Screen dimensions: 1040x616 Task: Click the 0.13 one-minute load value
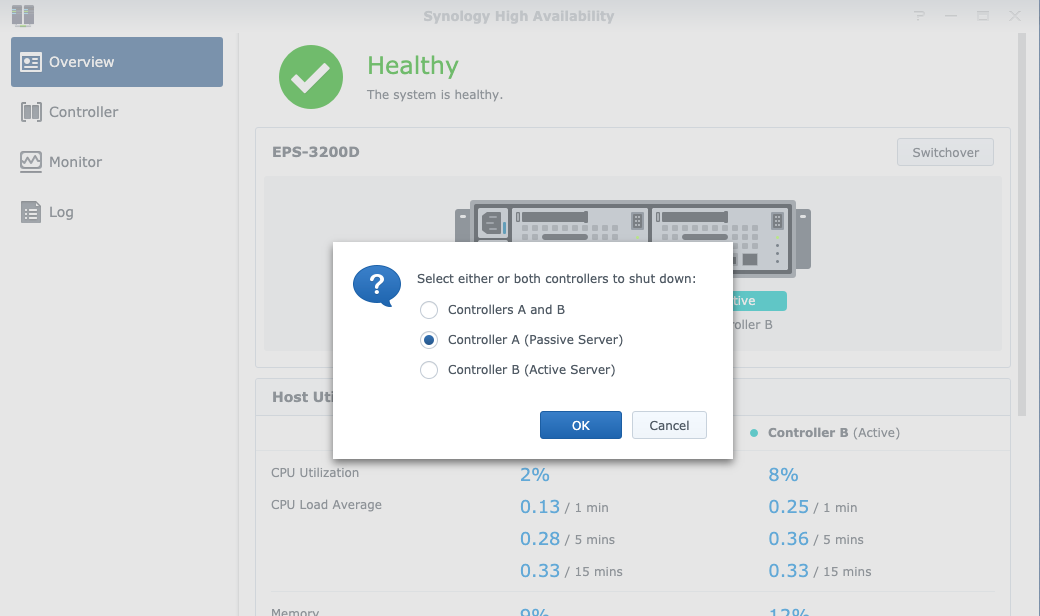[540, 507]
